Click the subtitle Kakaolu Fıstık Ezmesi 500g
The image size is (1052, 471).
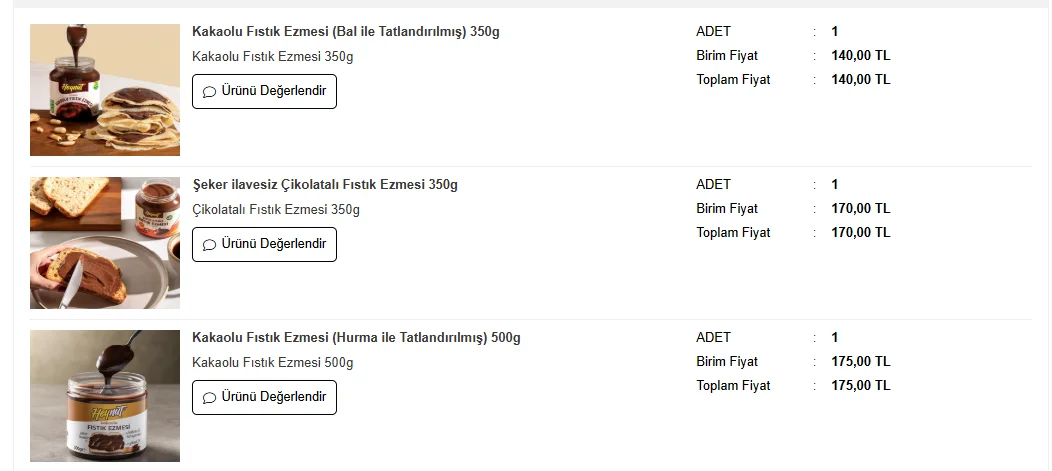pyautogui.click(x=272, y=363)
